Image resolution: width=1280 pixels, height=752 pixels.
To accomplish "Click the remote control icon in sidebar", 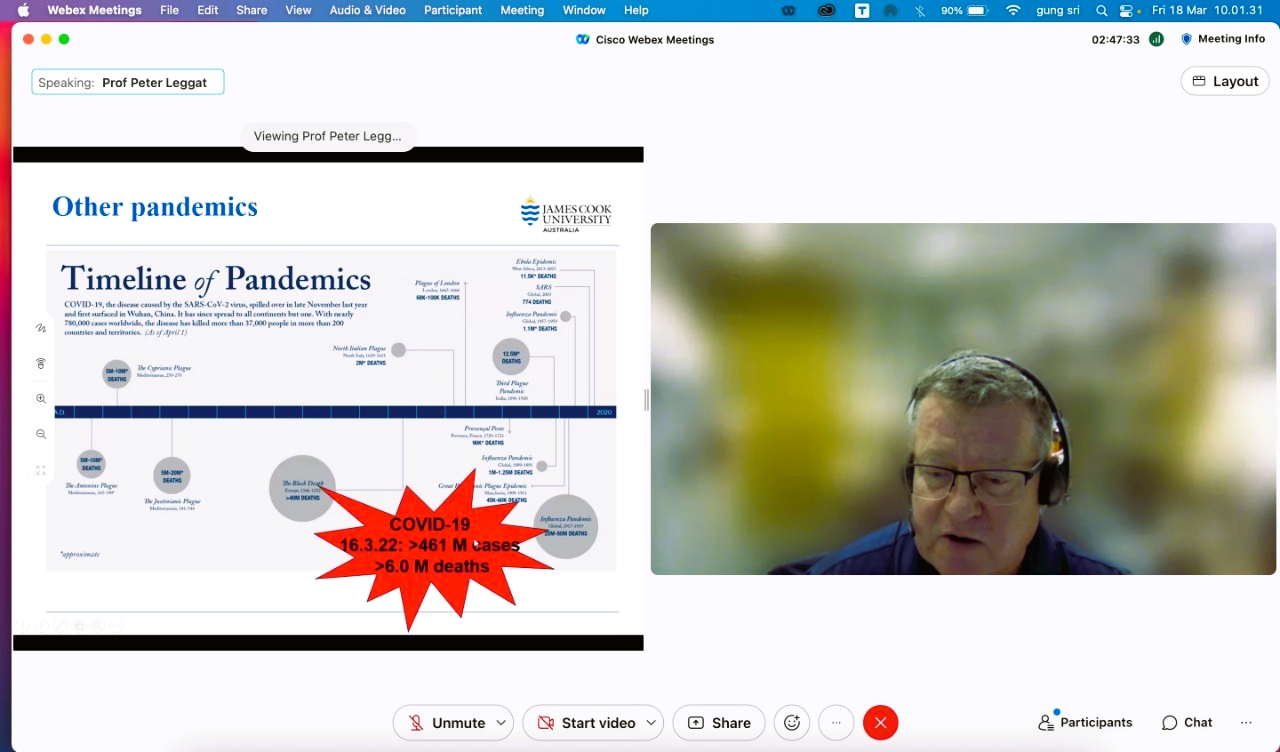I will (41, 363).
